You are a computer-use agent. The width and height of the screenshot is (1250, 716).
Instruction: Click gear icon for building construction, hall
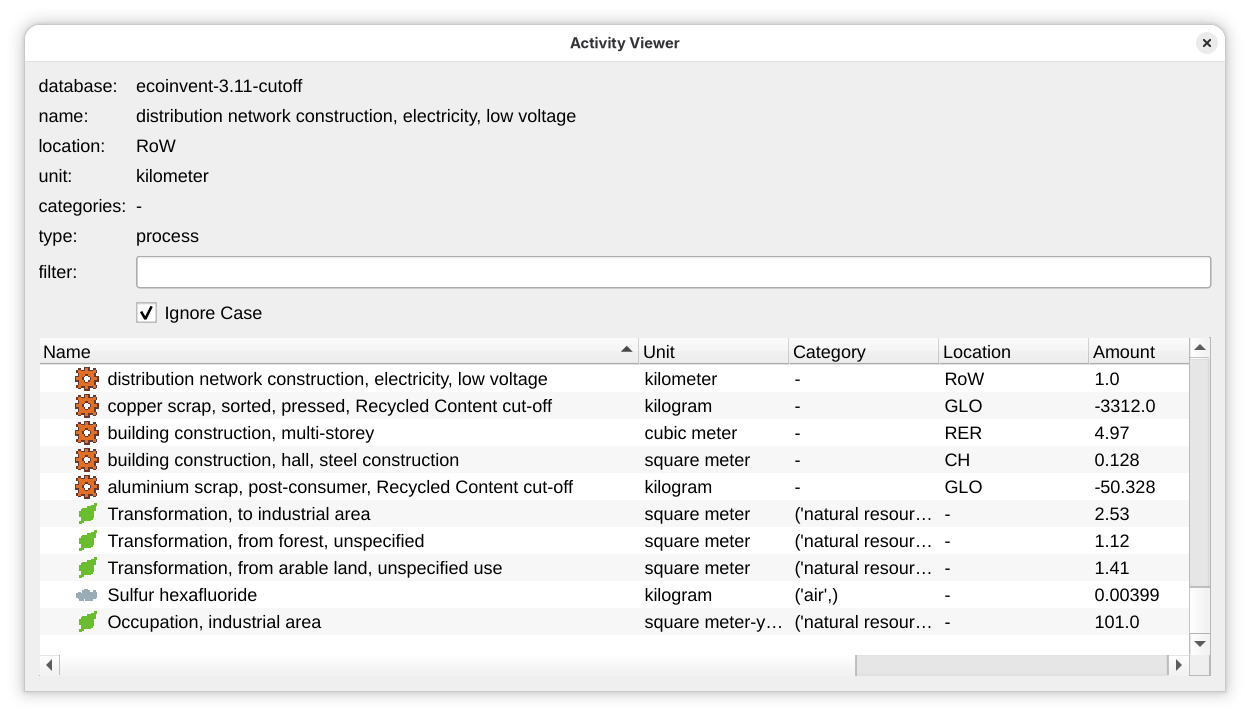[x=87, y=460]
